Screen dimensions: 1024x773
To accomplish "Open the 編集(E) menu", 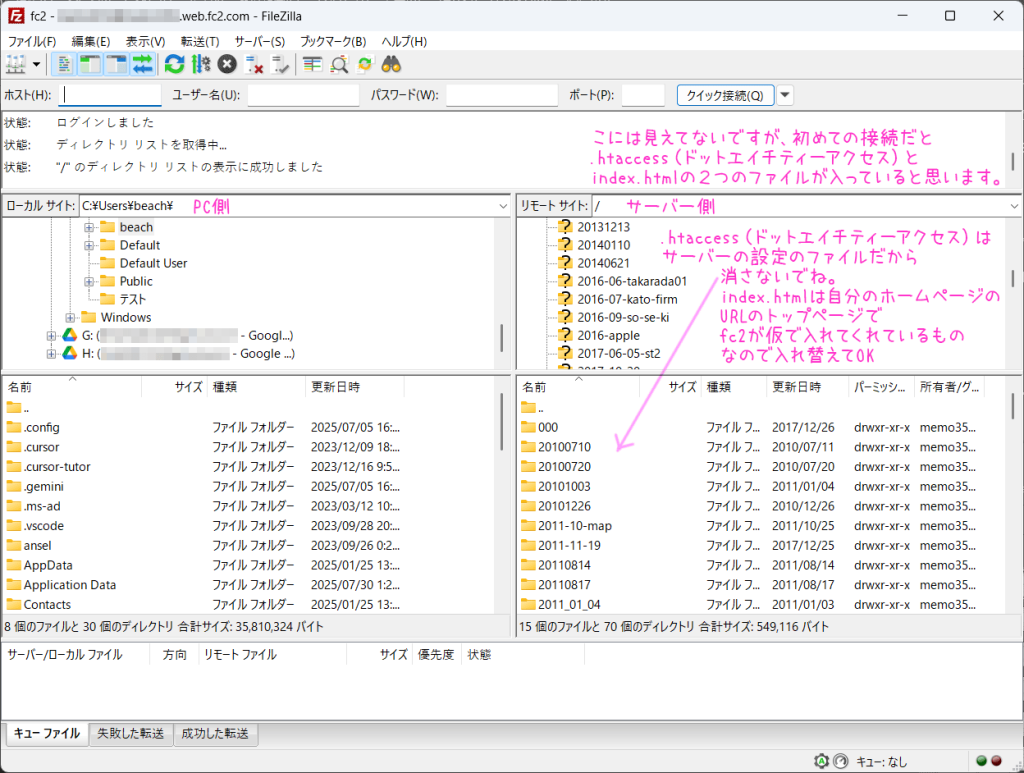I will coord(91,41).
